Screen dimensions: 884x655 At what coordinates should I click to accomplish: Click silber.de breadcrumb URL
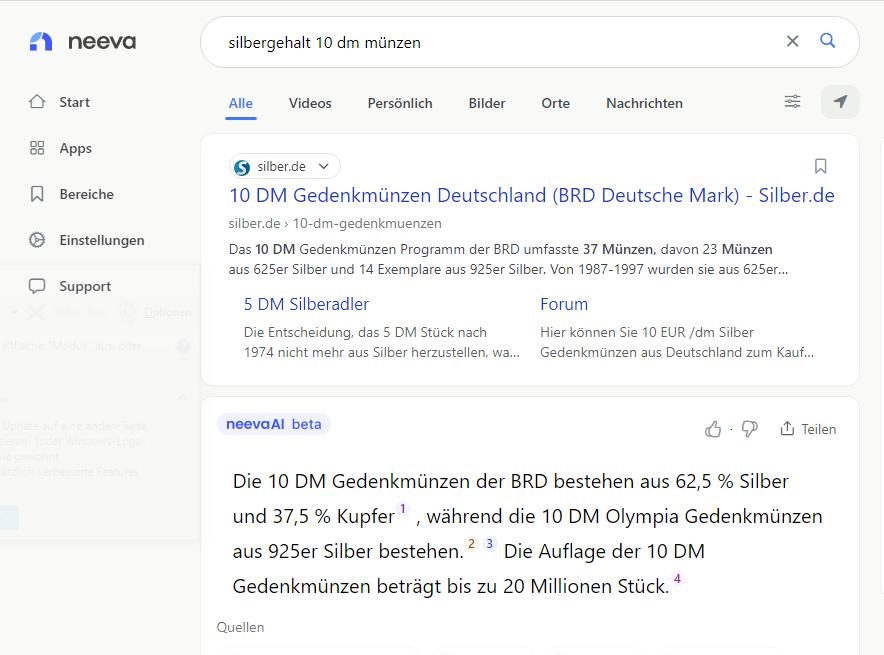coord(335,224)
